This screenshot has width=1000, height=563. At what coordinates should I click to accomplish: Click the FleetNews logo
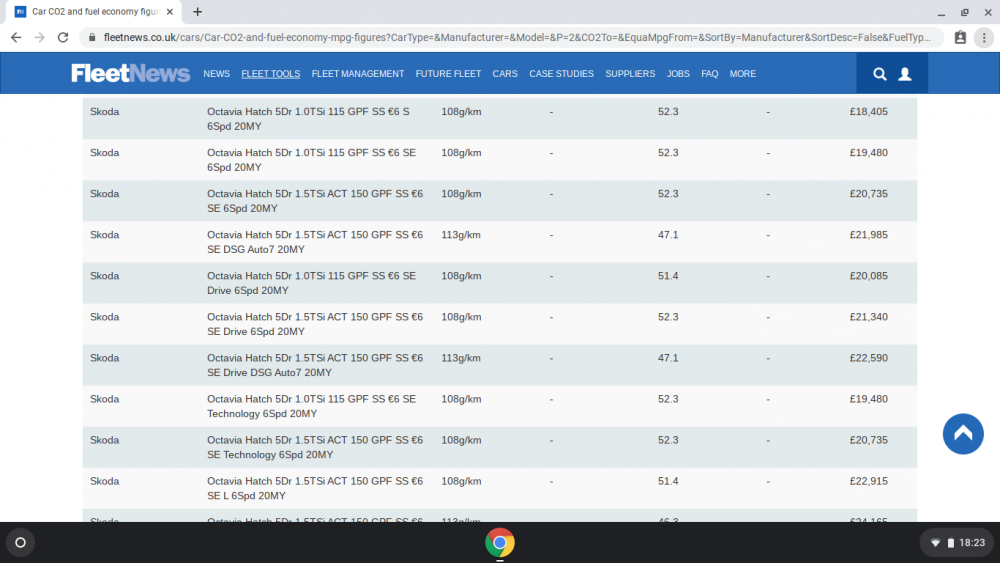130,73
